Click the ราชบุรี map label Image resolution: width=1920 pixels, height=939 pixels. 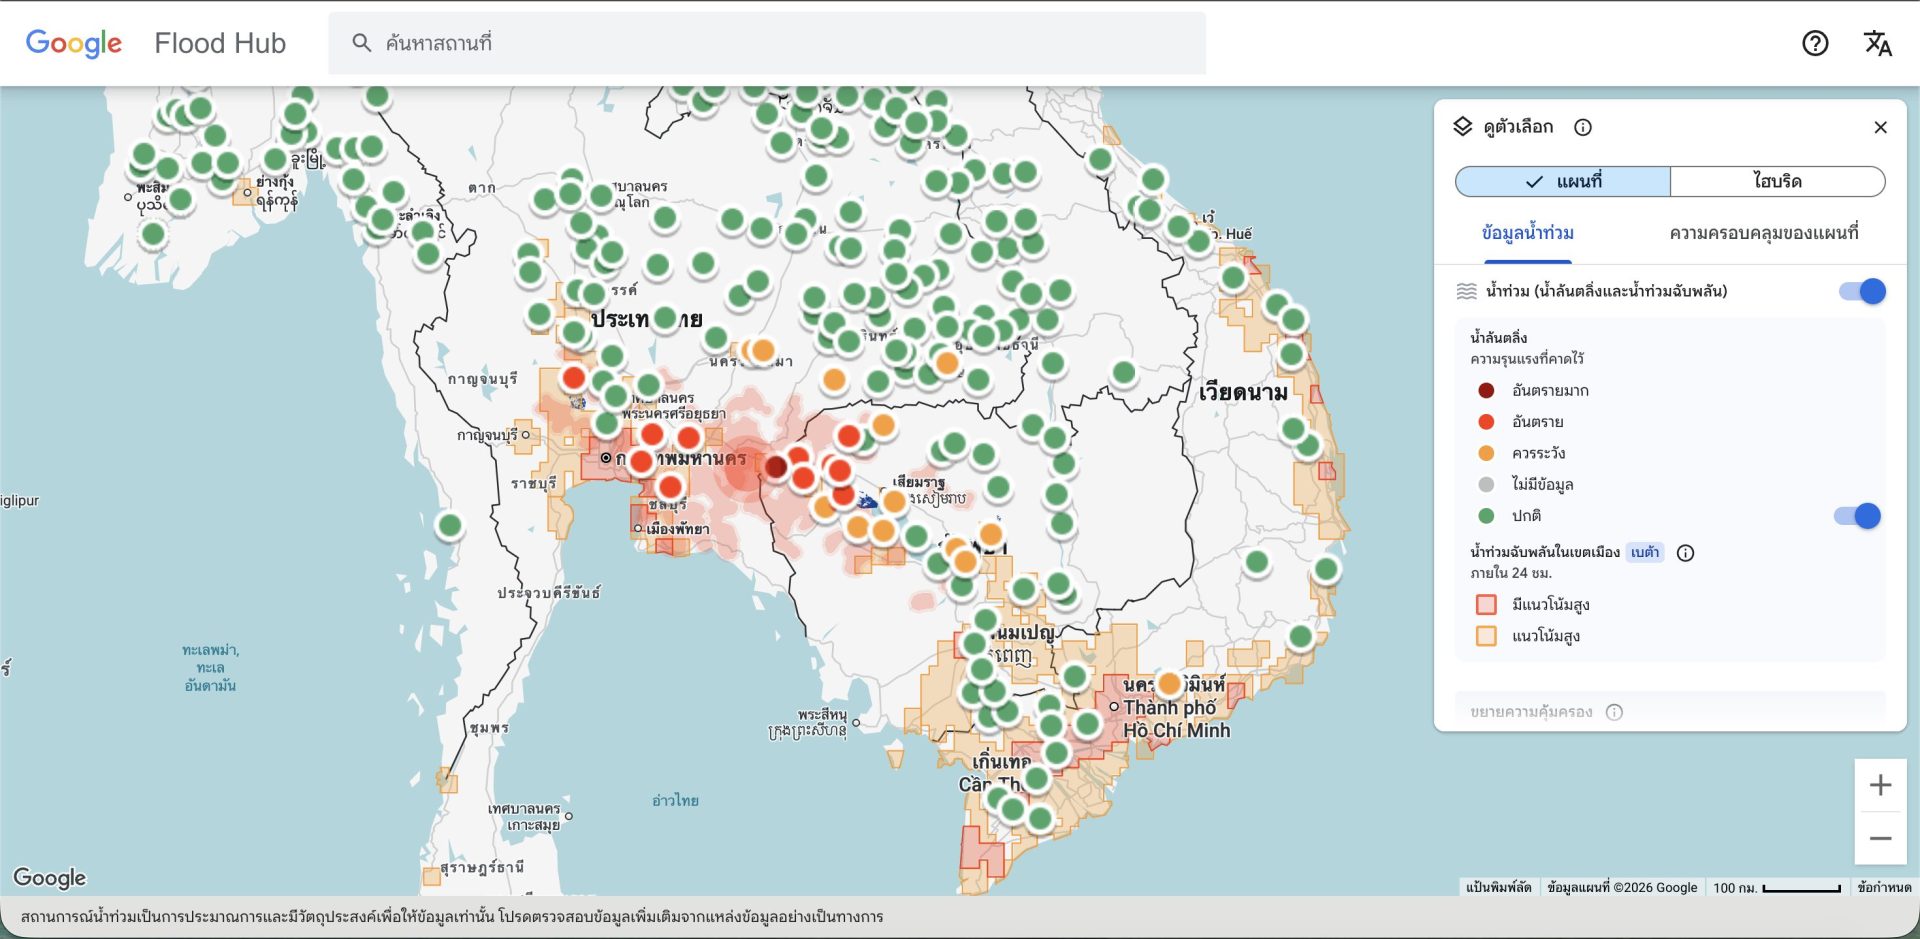[534, 483]
